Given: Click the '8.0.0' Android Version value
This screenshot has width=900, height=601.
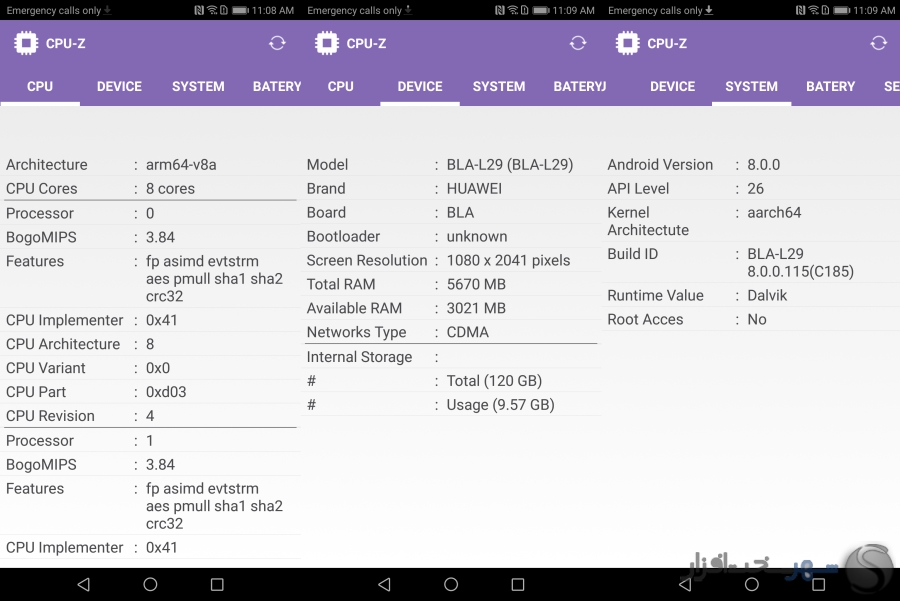Looking at the screenshot, I should 763,165.
